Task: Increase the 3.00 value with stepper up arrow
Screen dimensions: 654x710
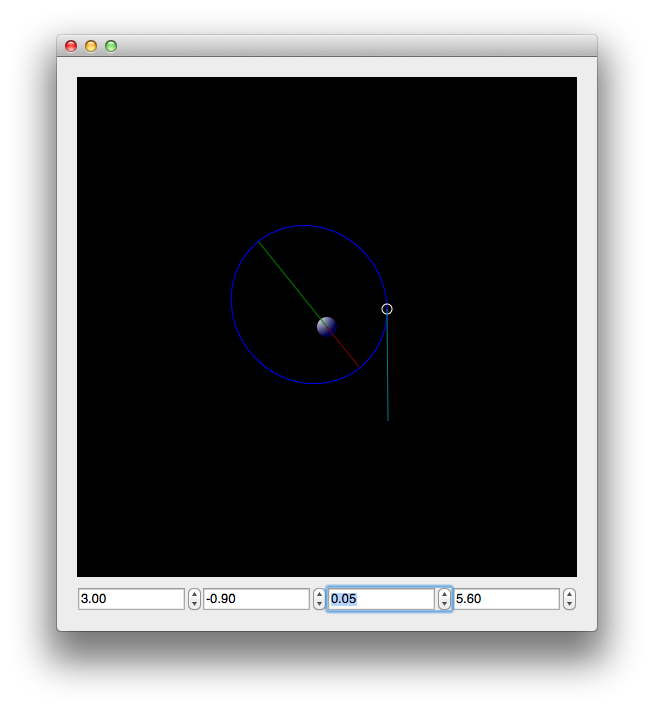Action: (x=194, y=594)
